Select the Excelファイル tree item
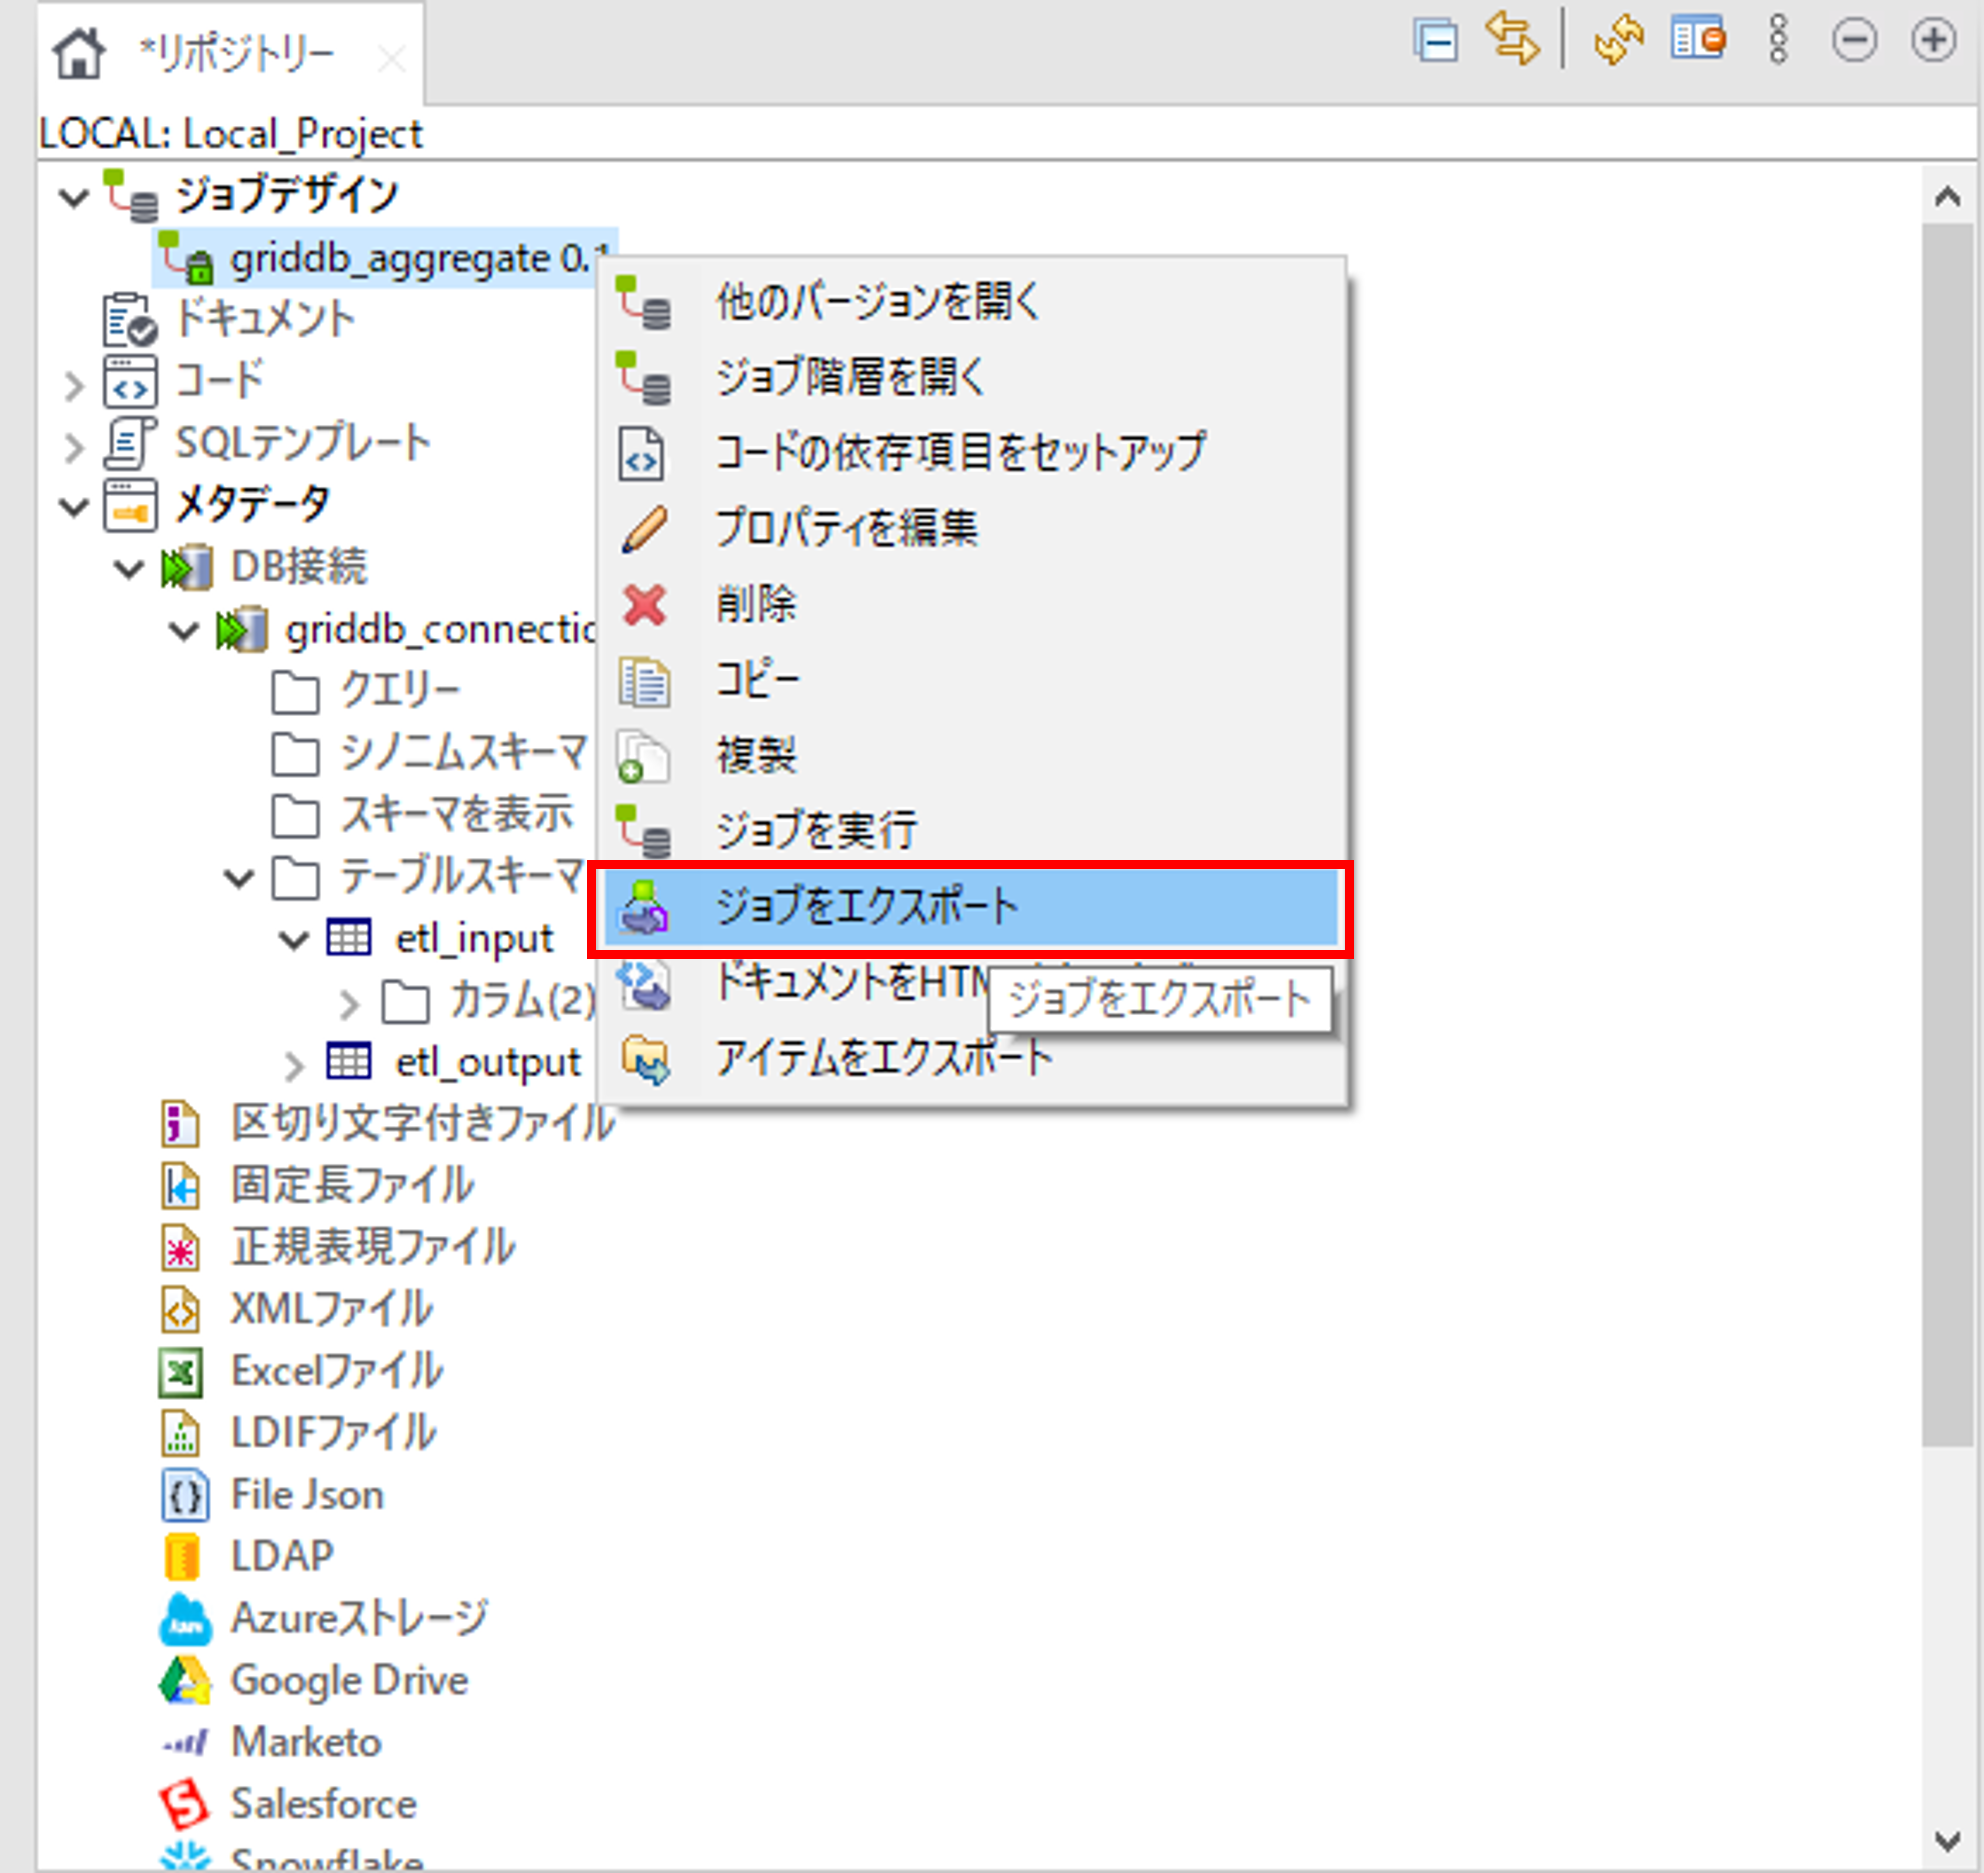This screenshot has height=1873, width=1984. [x=336, y=1370]
